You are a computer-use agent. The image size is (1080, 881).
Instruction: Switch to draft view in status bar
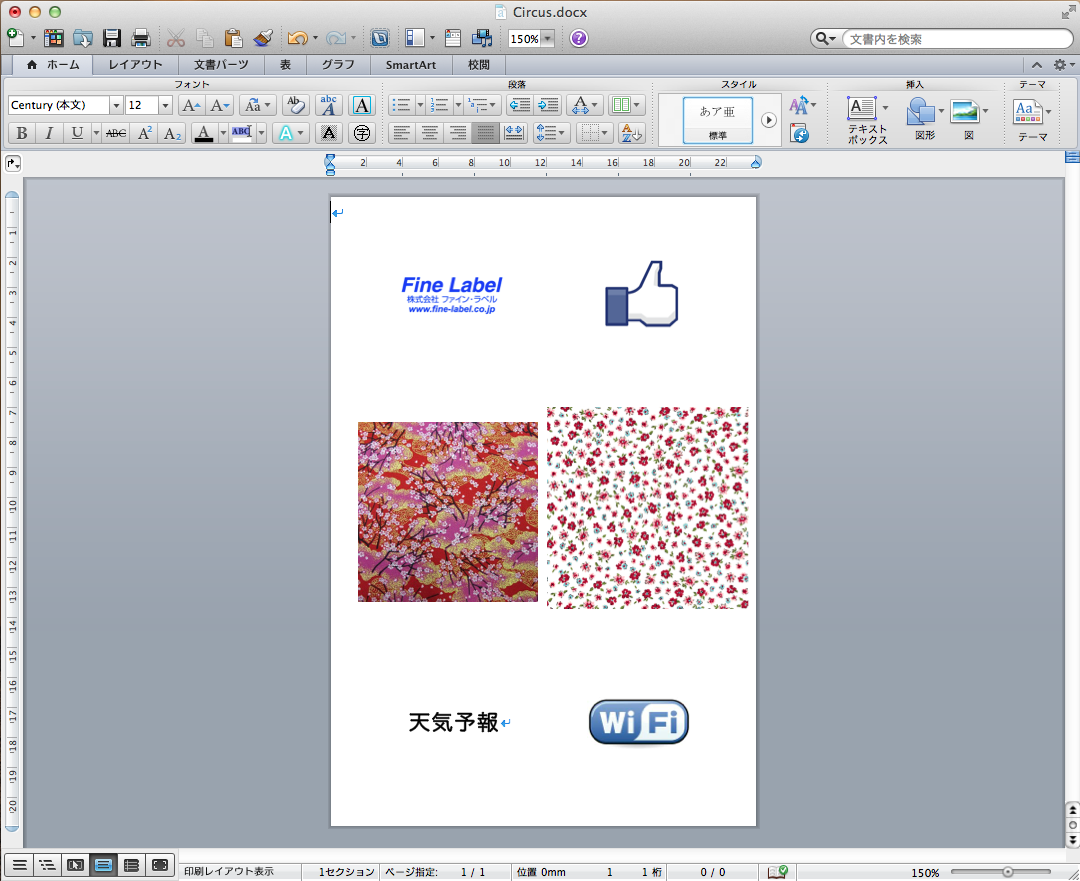coord(19,865)
